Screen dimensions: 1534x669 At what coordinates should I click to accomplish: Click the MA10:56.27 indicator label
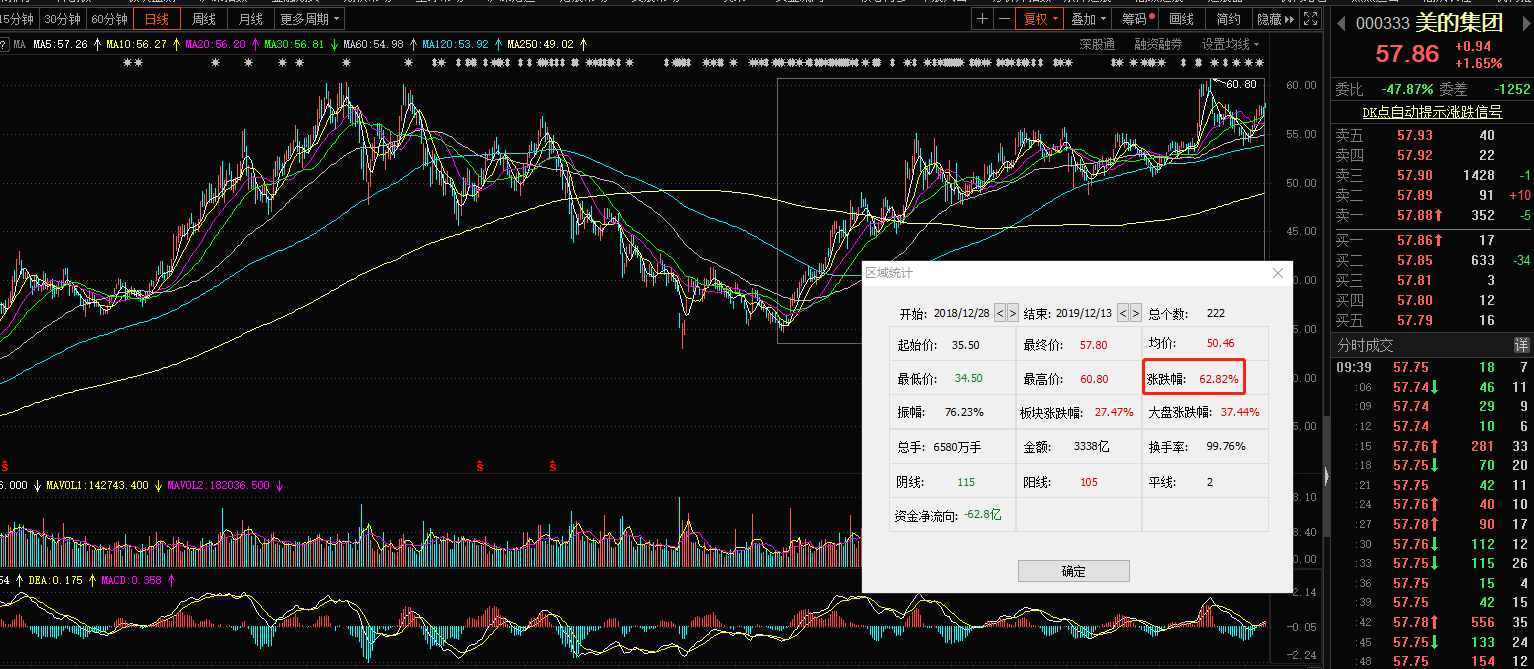point(138,44)
